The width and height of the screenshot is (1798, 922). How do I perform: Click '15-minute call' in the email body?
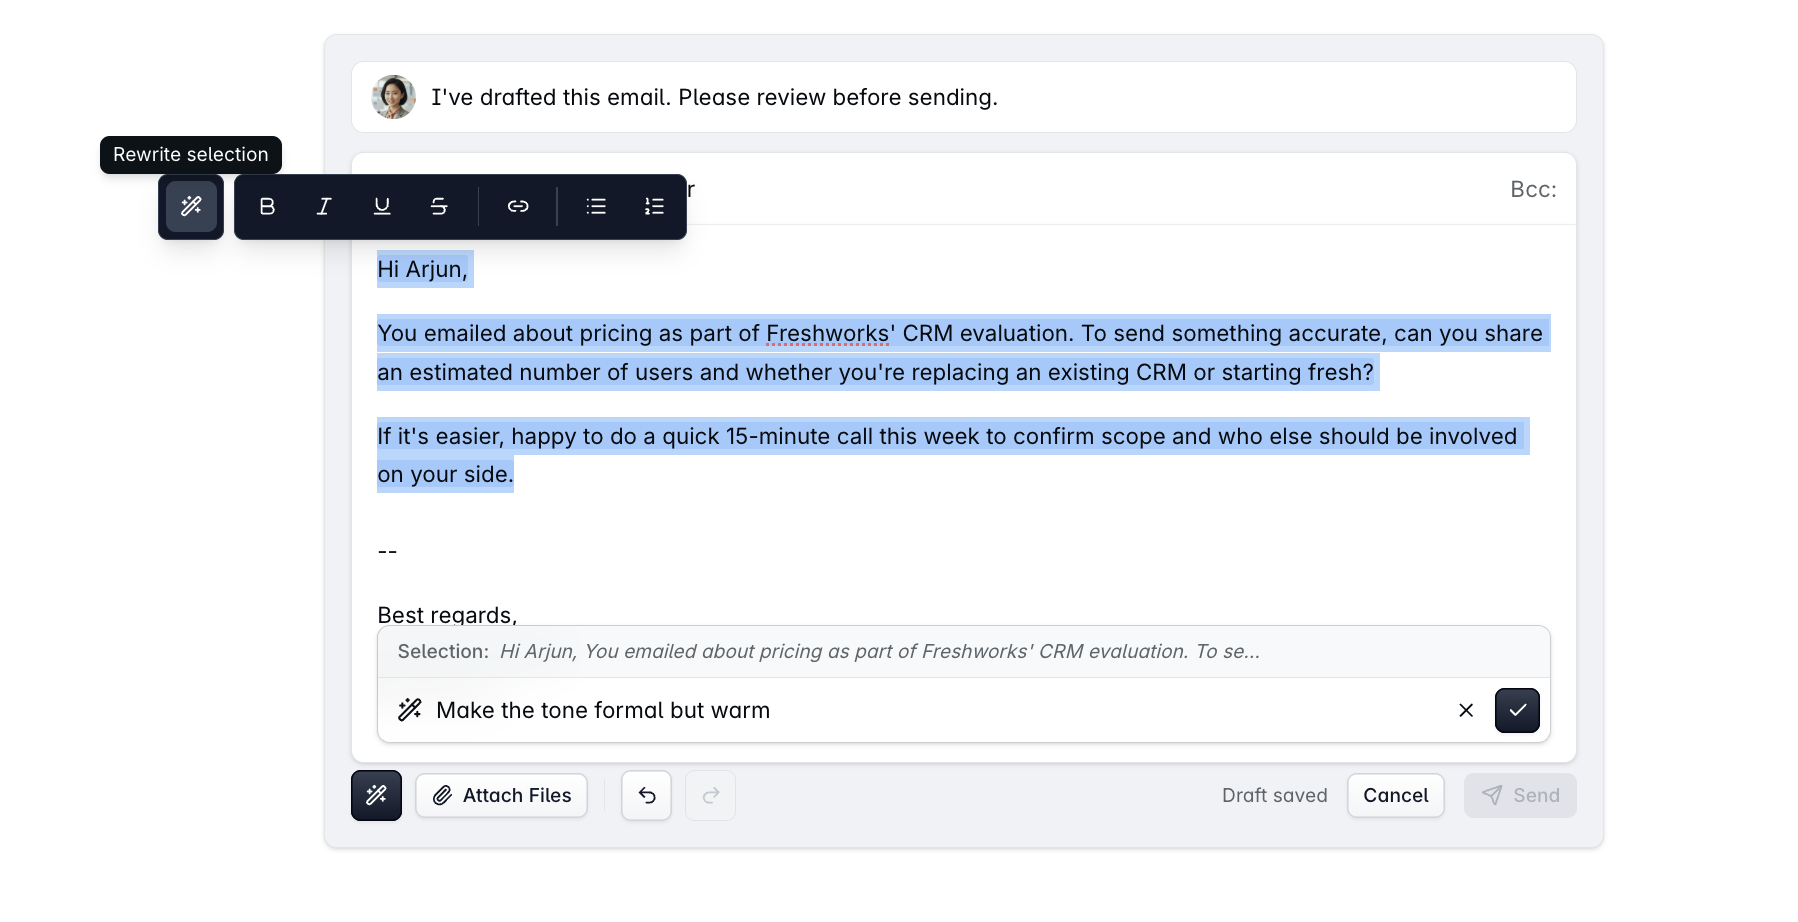click(x=798, y=436)
